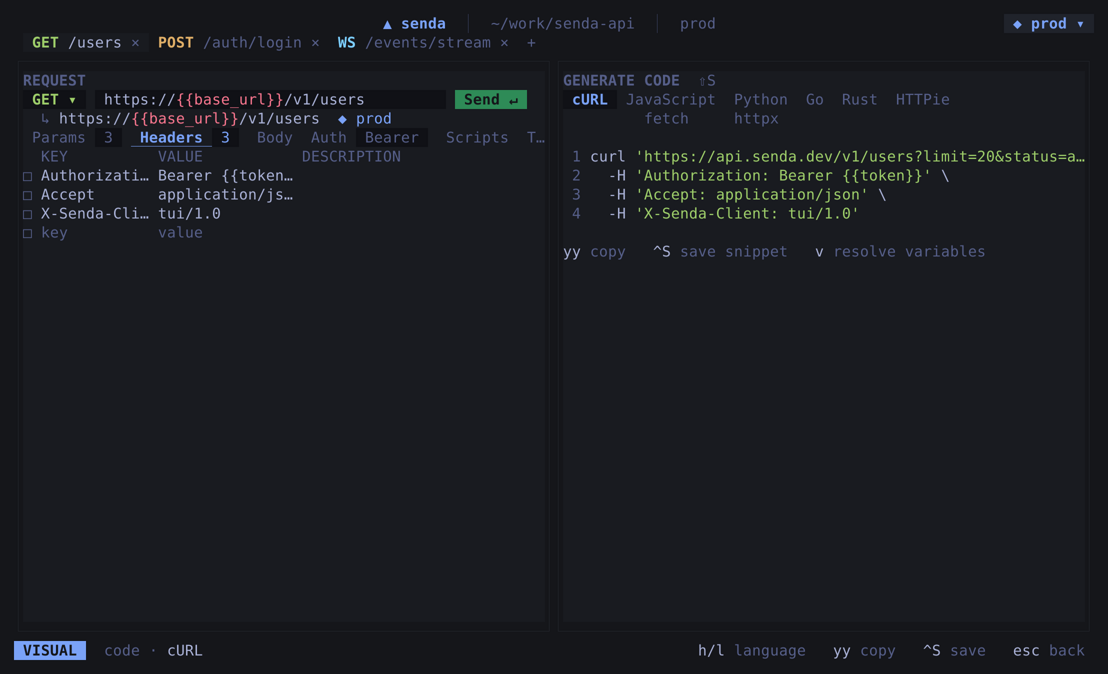Viewport: 1108px width, 674px height.
Task: Click the ~/work/senda-api path
Action: pyautogui.click(x=562, y=24)
